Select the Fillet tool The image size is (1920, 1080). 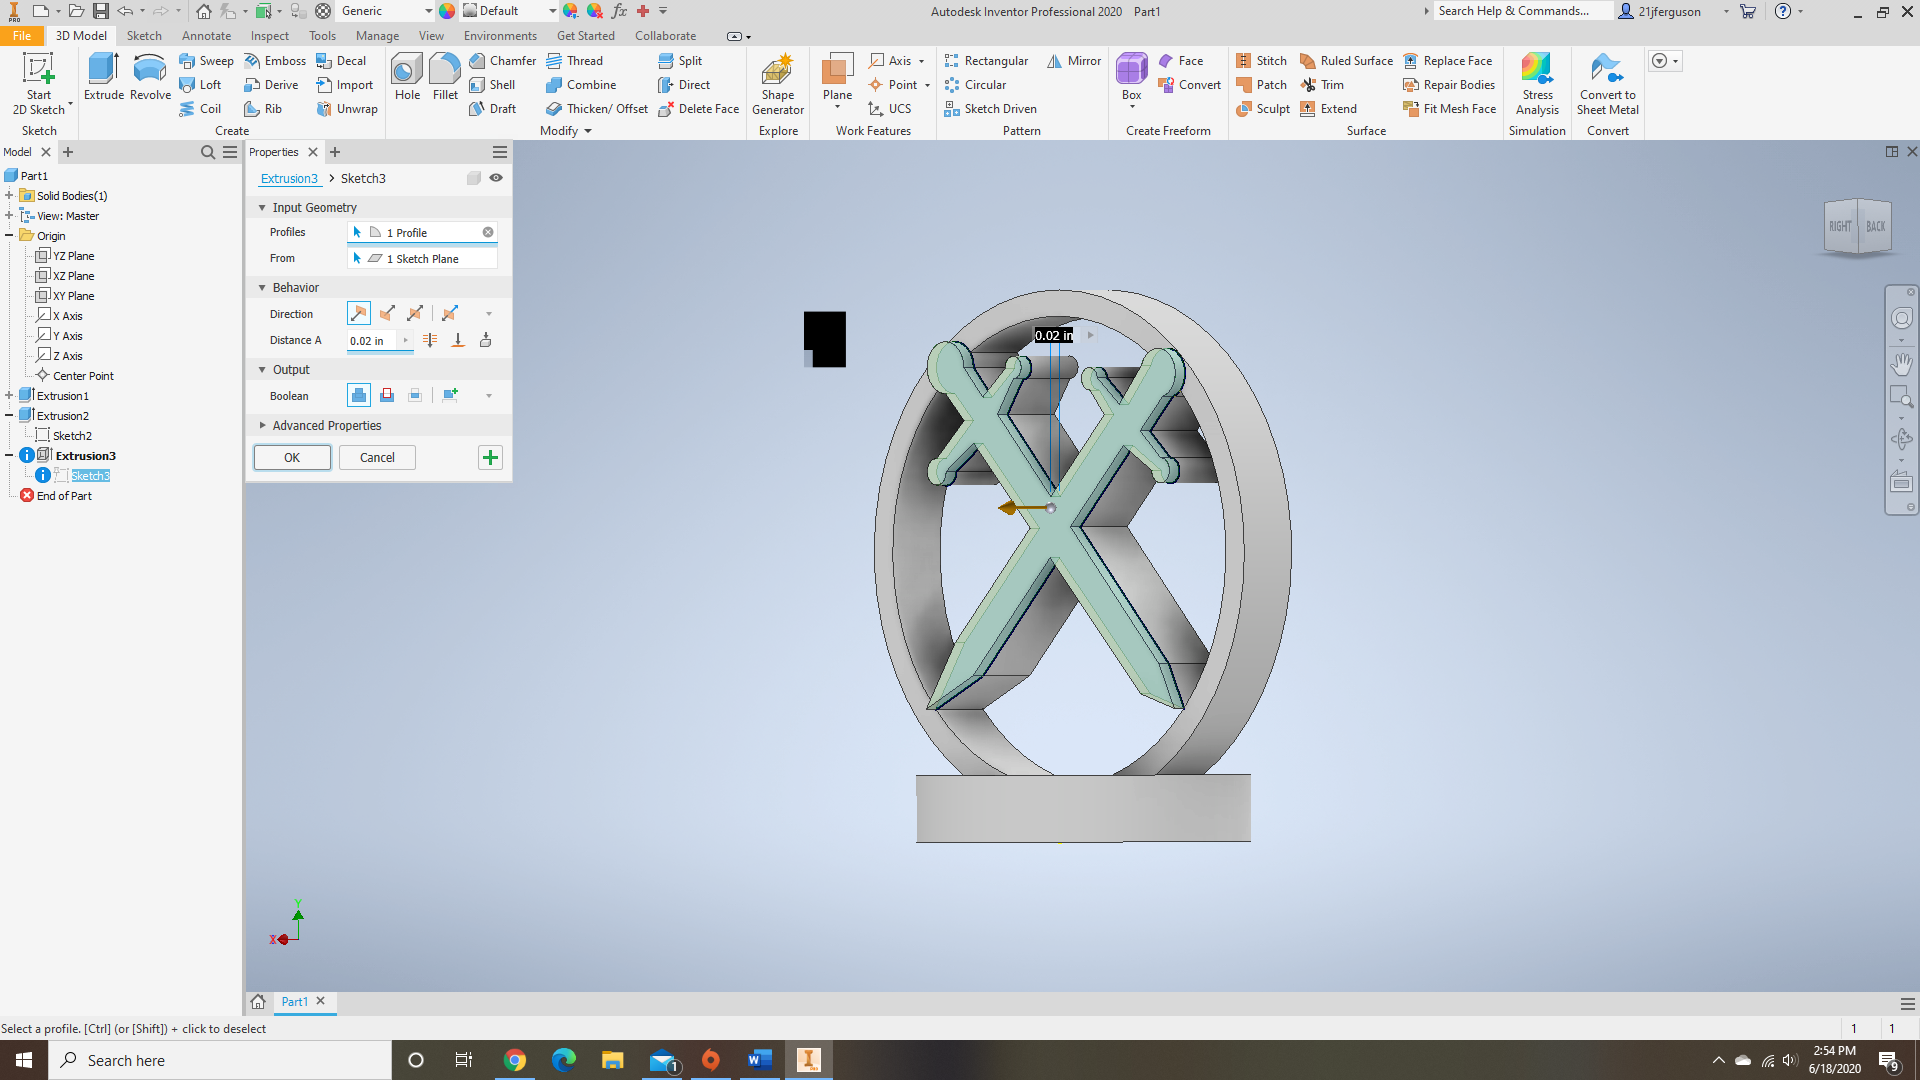[445, 77]
